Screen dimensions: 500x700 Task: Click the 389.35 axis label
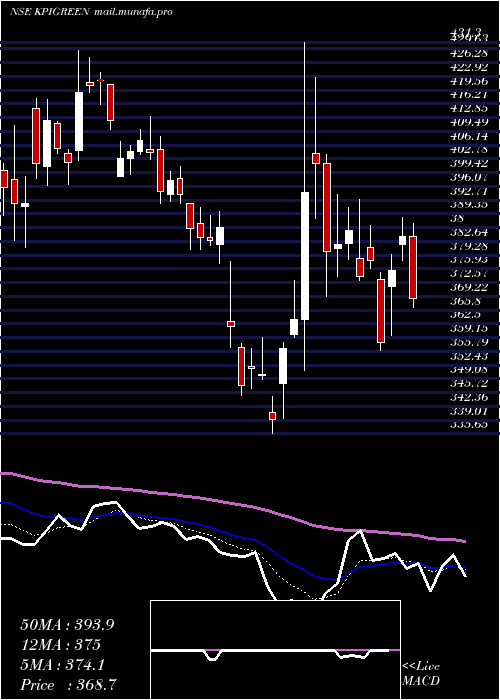point(469,205)
